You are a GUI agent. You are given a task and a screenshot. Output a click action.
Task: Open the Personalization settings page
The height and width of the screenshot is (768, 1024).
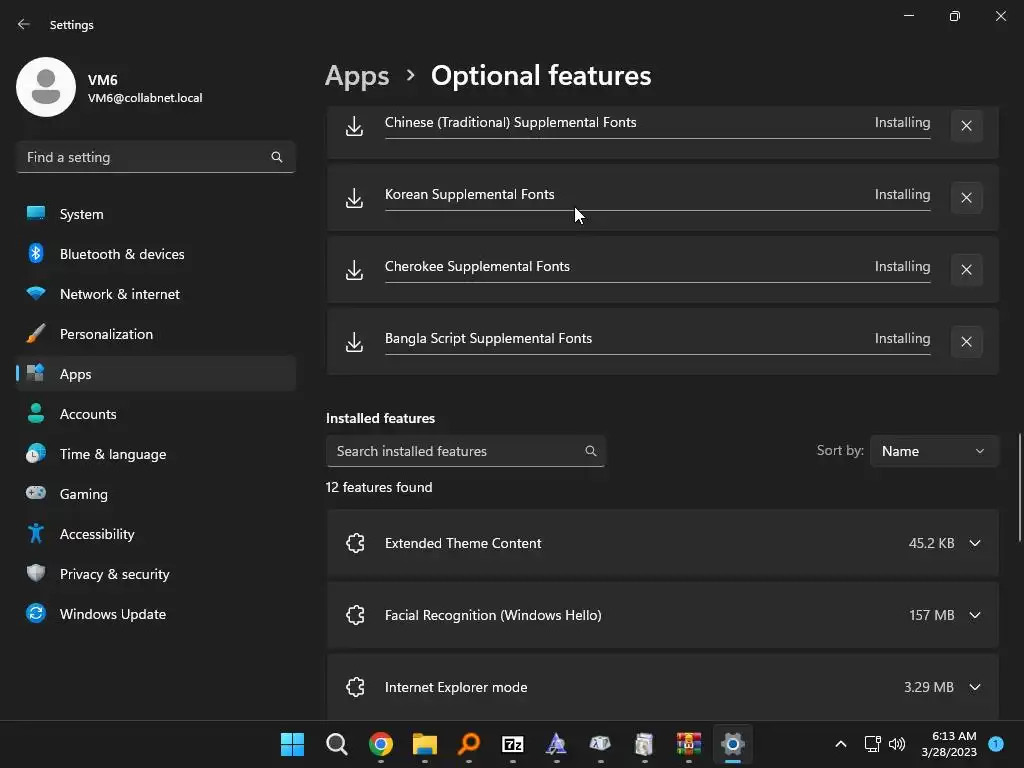[x=106, y=334]
